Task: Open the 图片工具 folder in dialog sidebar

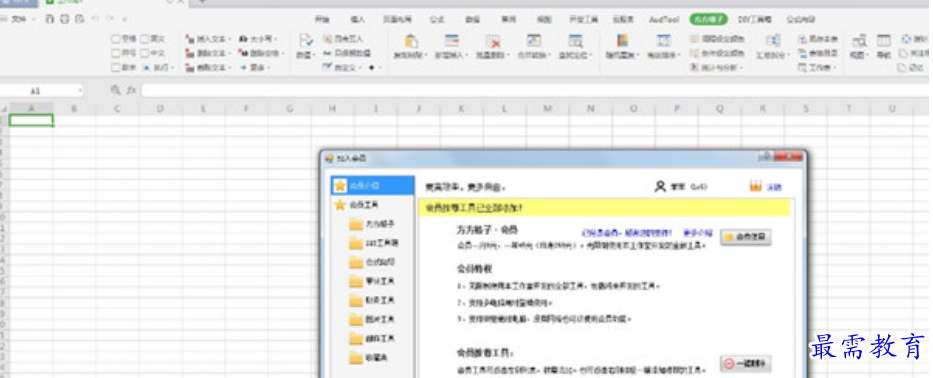Action: pyautogui.click(x=372, y=319)
